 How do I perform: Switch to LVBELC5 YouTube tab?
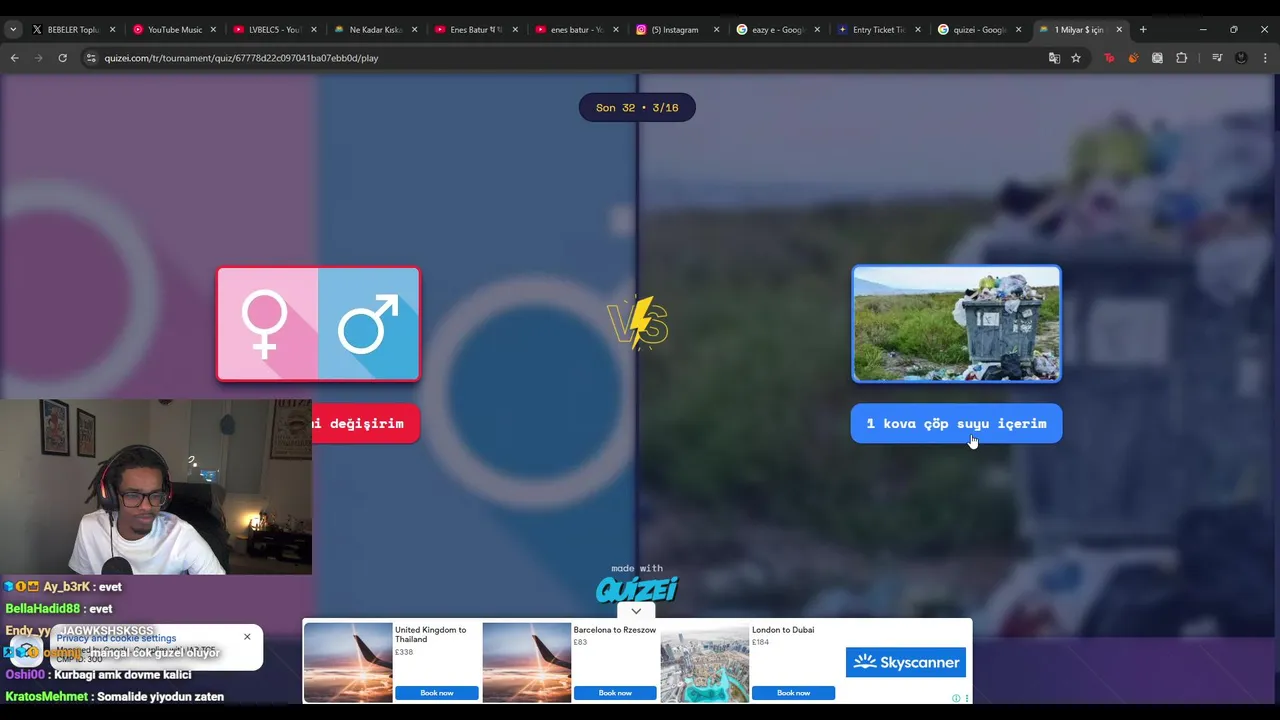275,30
